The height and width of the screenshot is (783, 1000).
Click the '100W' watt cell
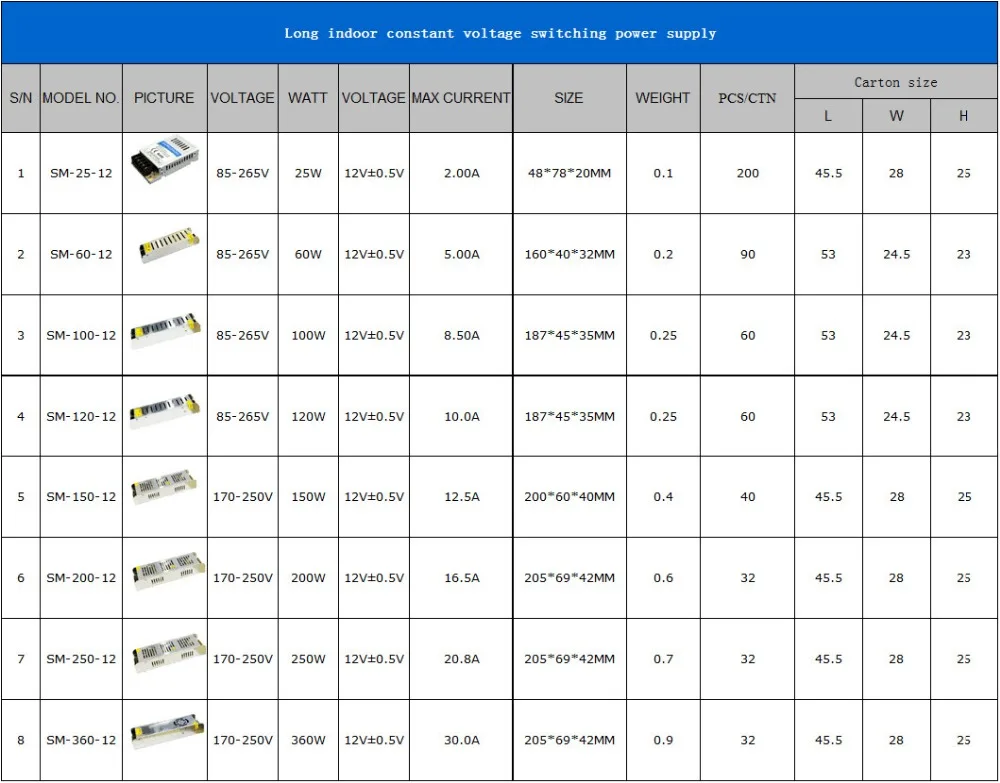tap(308, 335)
